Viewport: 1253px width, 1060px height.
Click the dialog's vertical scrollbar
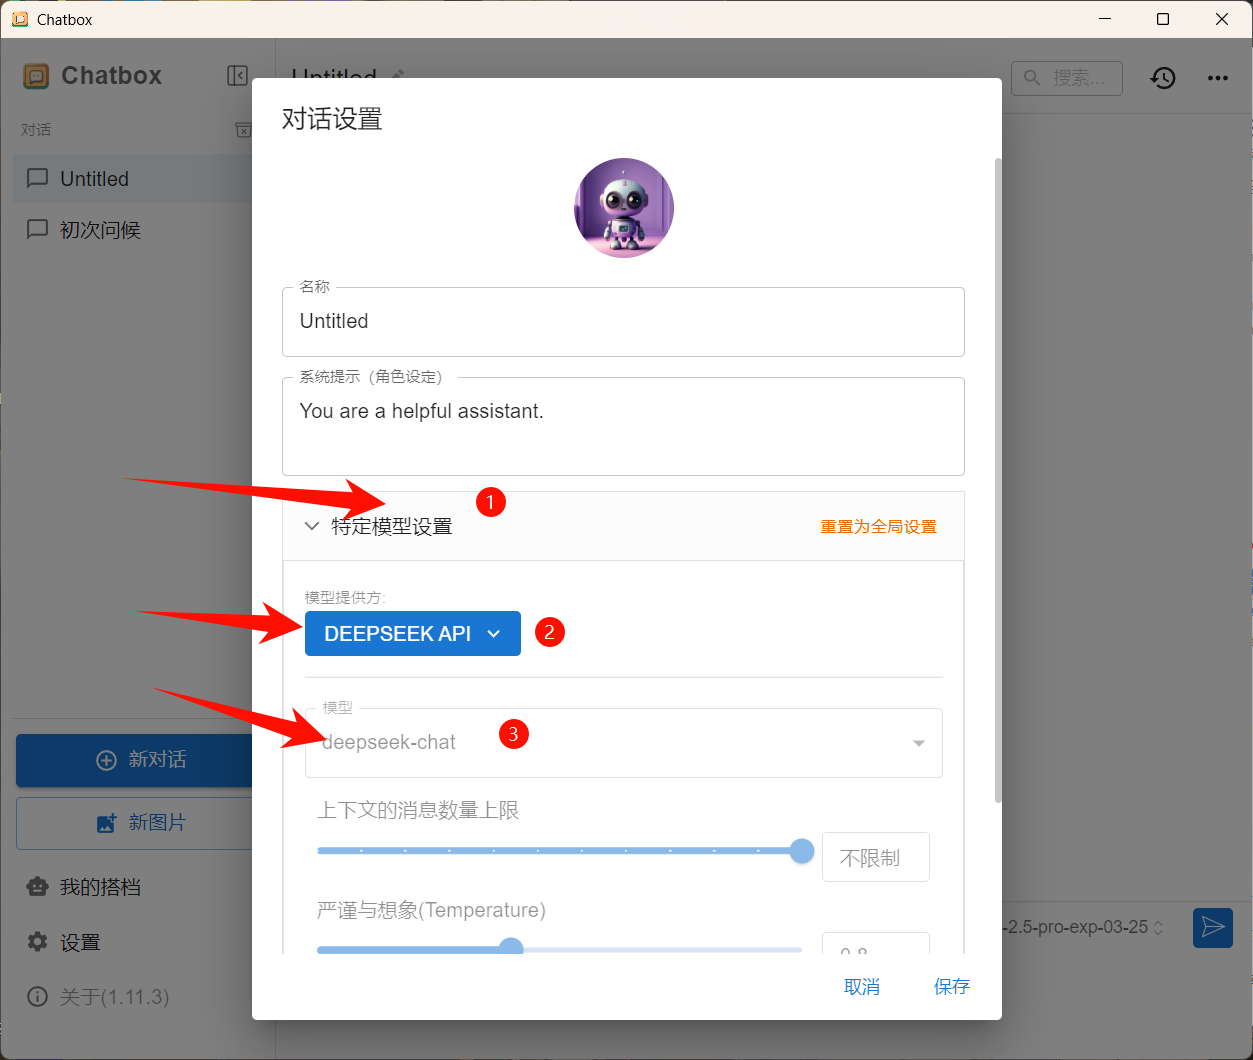[x=997, y=480]
